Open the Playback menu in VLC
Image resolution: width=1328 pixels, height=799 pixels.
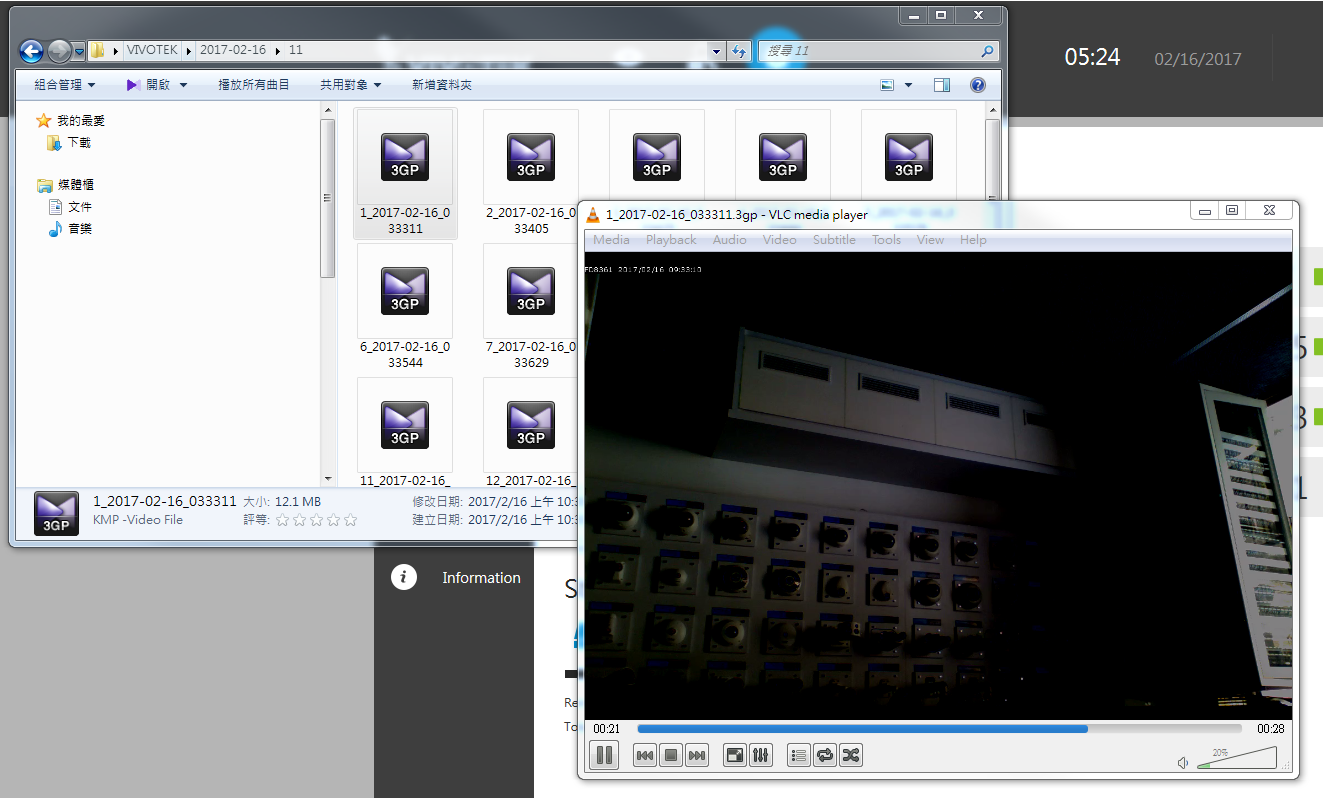tap(671, 239)
